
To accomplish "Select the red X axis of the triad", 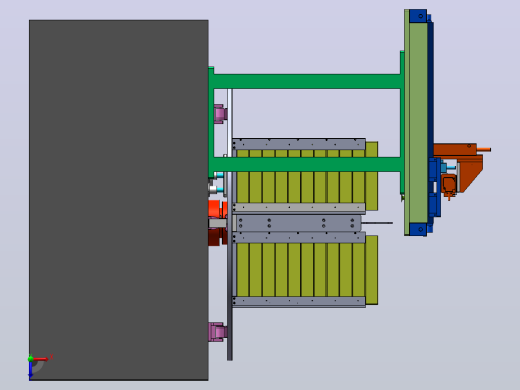I will [41, 359].
